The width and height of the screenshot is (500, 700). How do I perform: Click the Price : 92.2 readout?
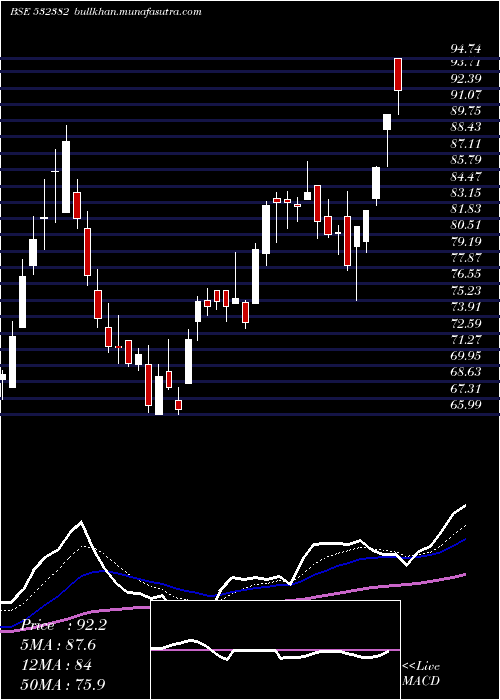point(63,625)
